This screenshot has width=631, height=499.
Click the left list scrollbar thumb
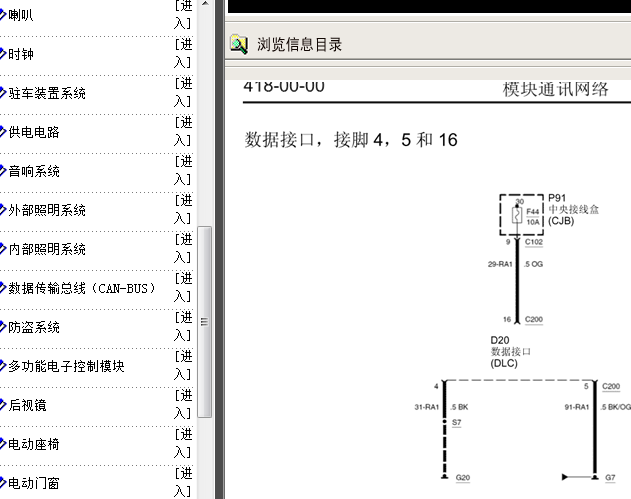click(204, 322)
